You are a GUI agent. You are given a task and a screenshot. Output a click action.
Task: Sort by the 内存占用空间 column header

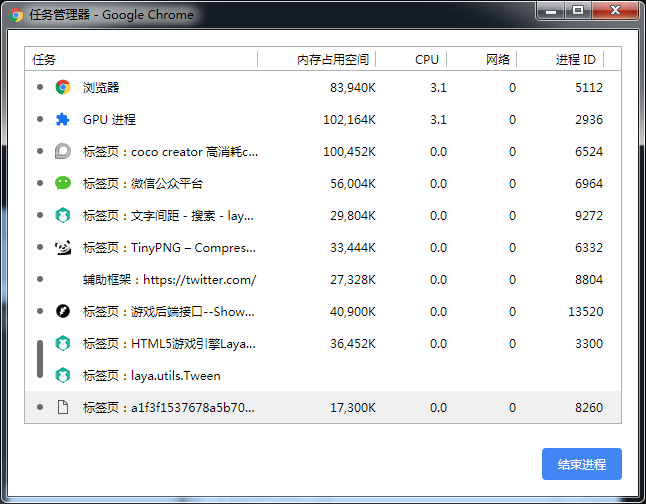(x=317, y=59)
